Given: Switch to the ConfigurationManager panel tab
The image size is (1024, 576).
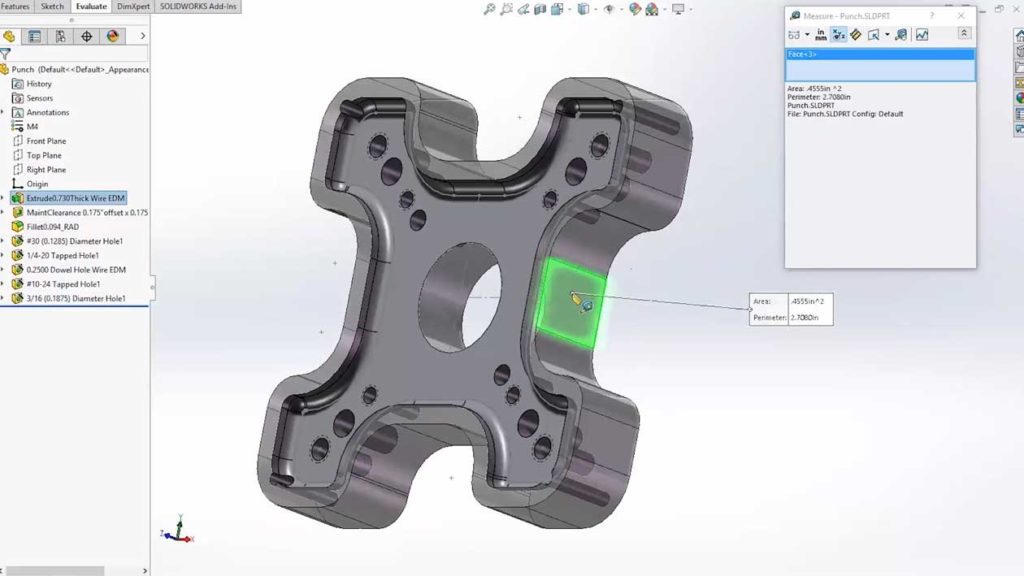Looking at the screenshot, I should click(58, 34).
